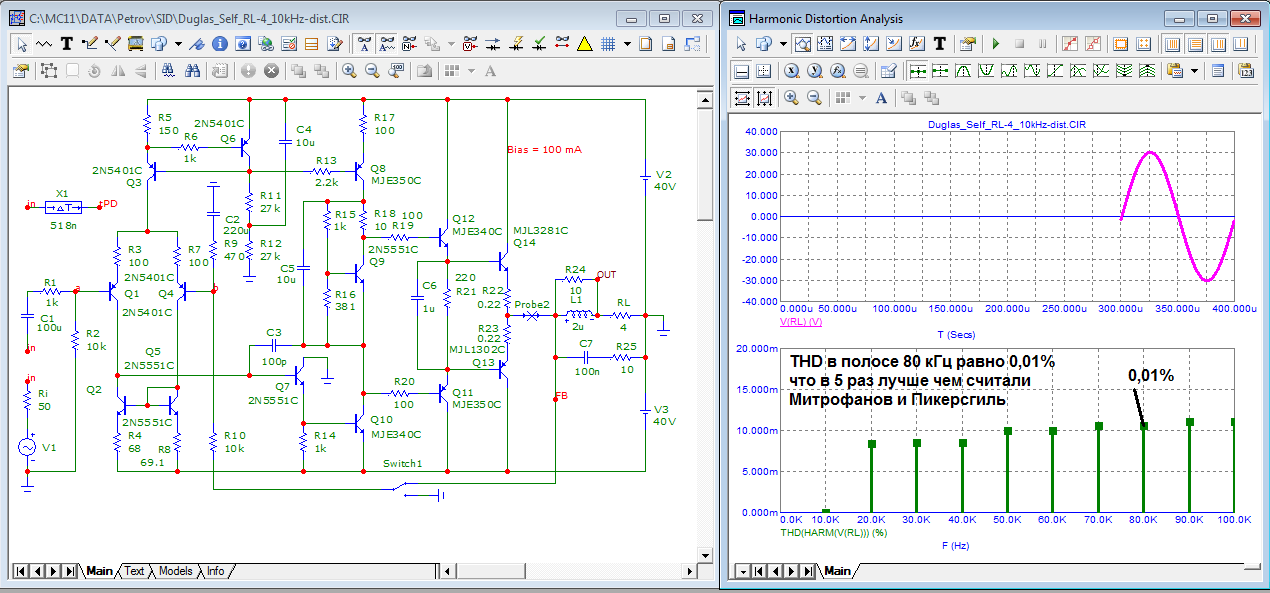1270x593 pixels.
Task: Click the yellow warning triangle toolbar icon
Action: (x=584, y=44)
